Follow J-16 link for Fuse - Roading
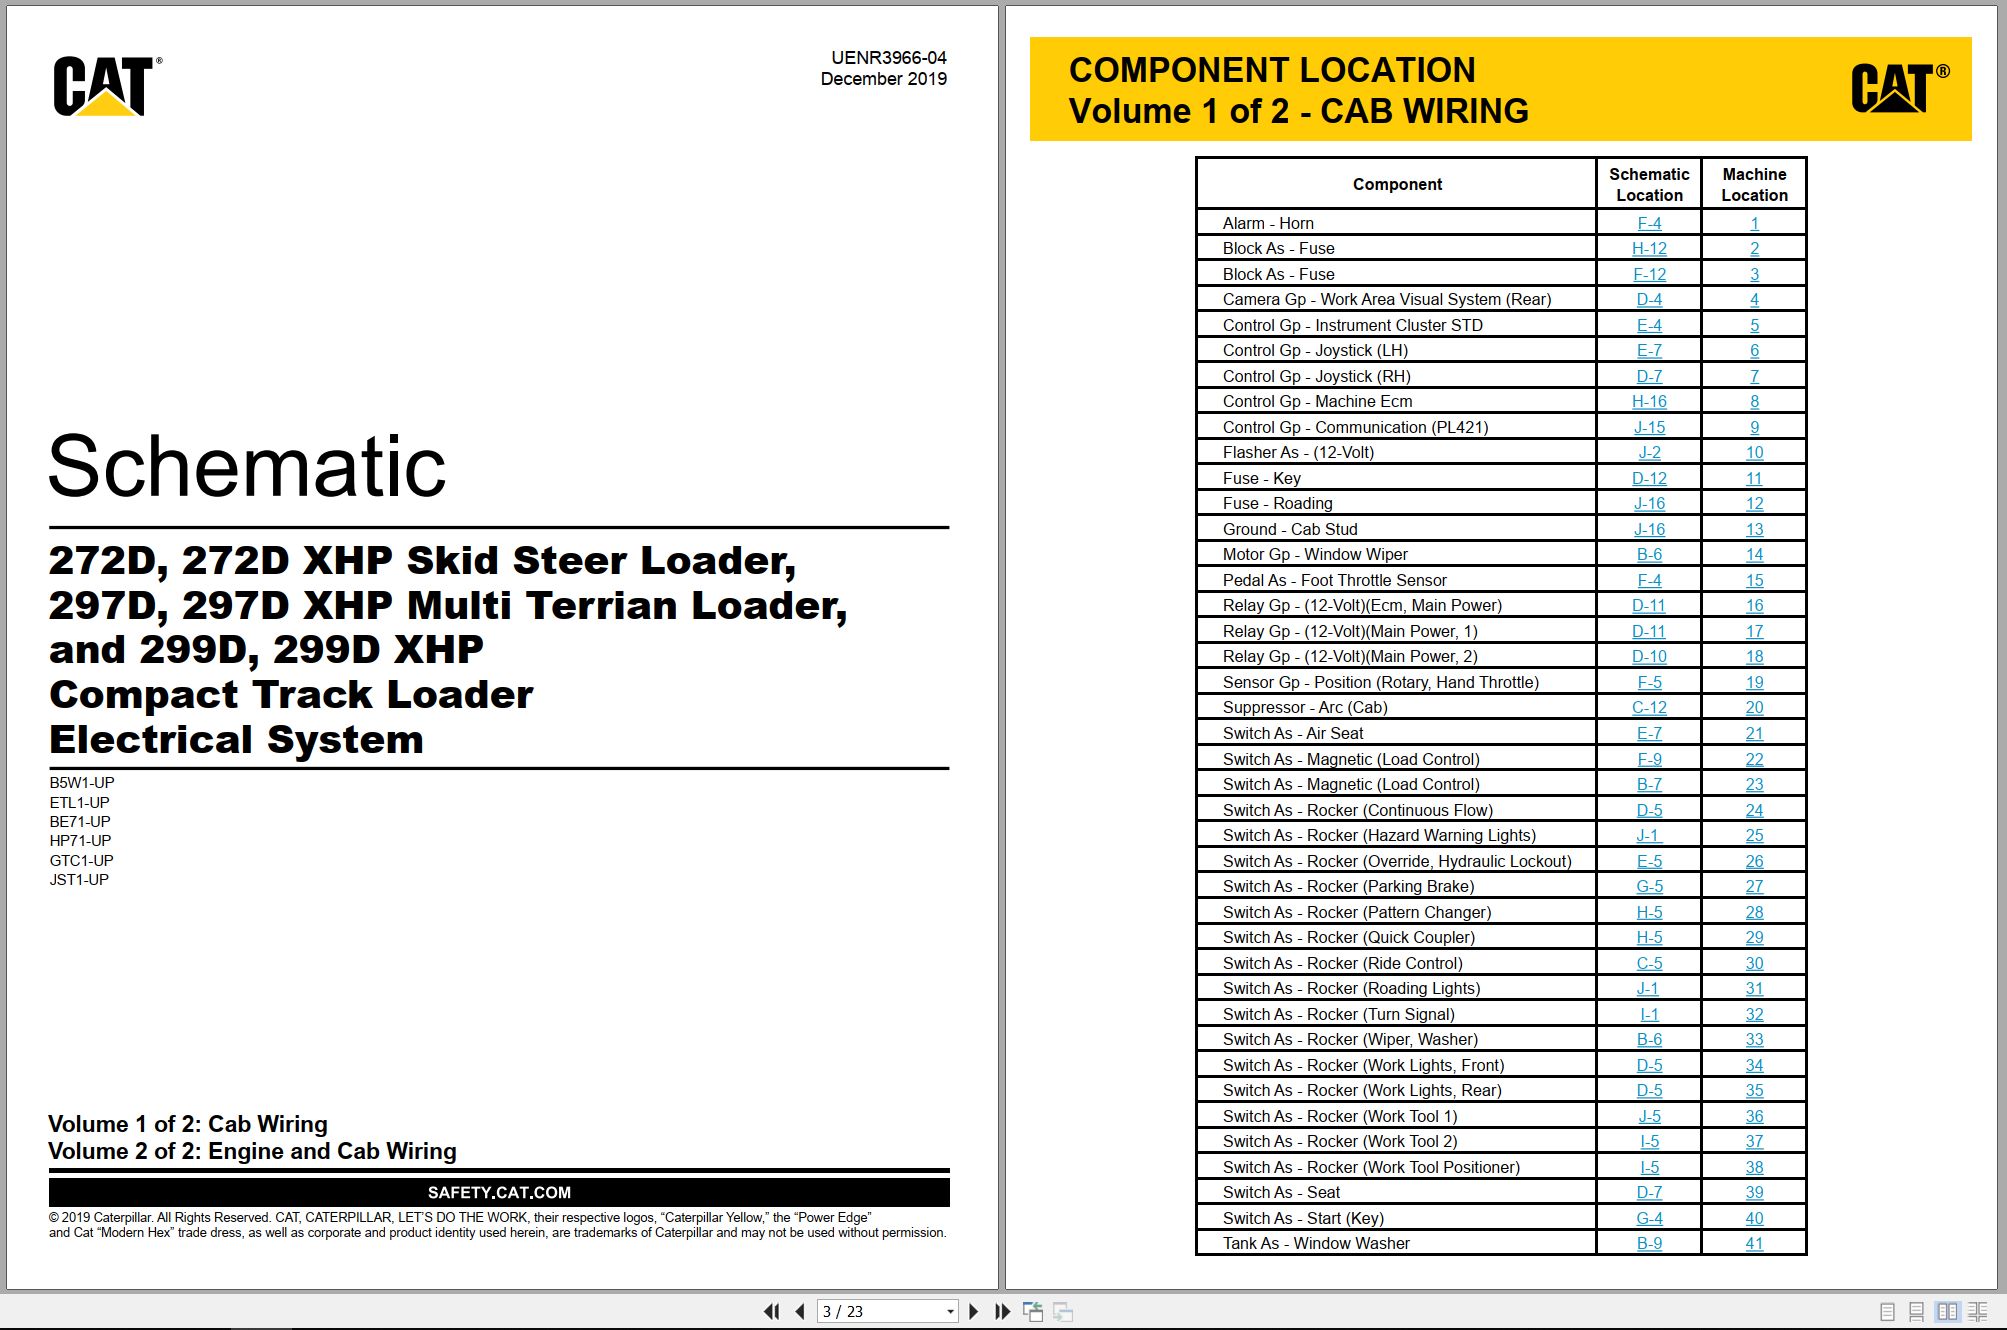 click(1649, 503)
